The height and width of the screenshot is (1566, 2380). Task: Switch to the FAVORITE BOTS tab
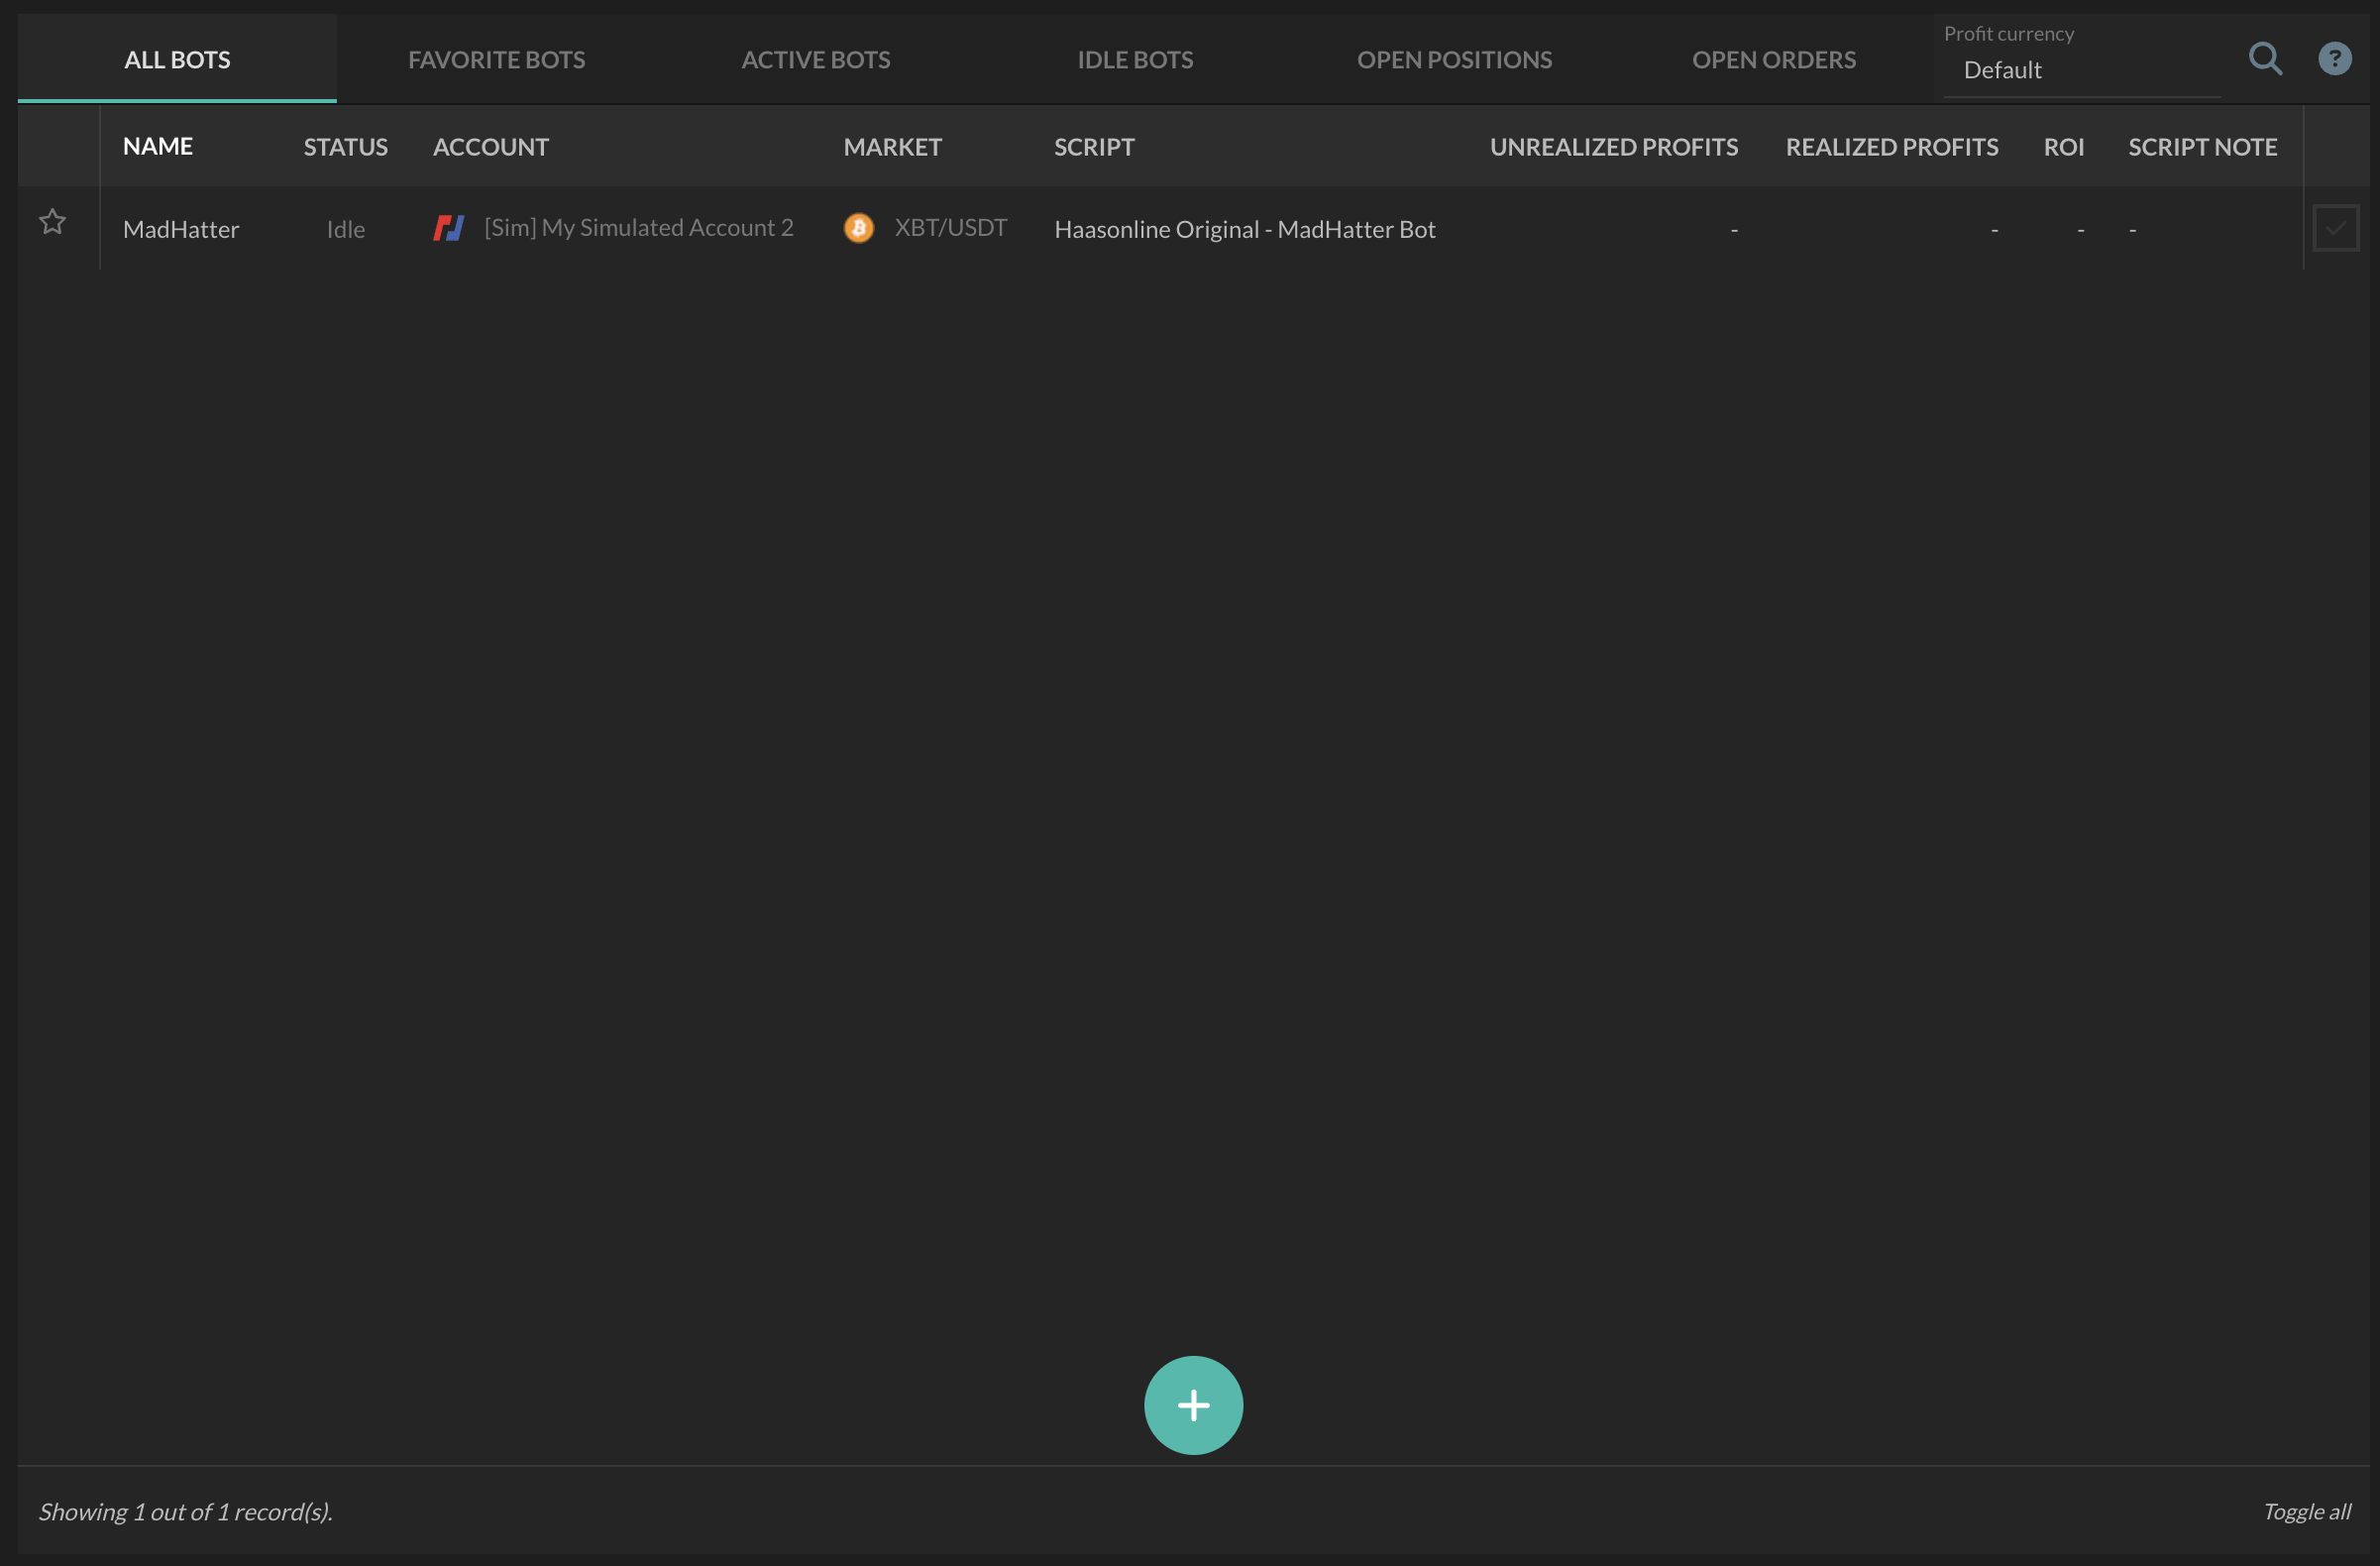[x=496, y=59]
